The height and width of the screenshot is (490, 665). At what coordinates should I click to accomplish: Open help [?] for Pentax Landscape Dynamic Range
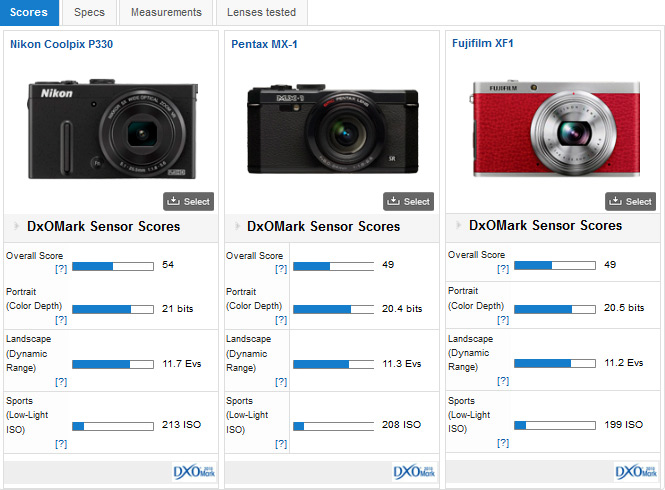click(x=281, y=382)
